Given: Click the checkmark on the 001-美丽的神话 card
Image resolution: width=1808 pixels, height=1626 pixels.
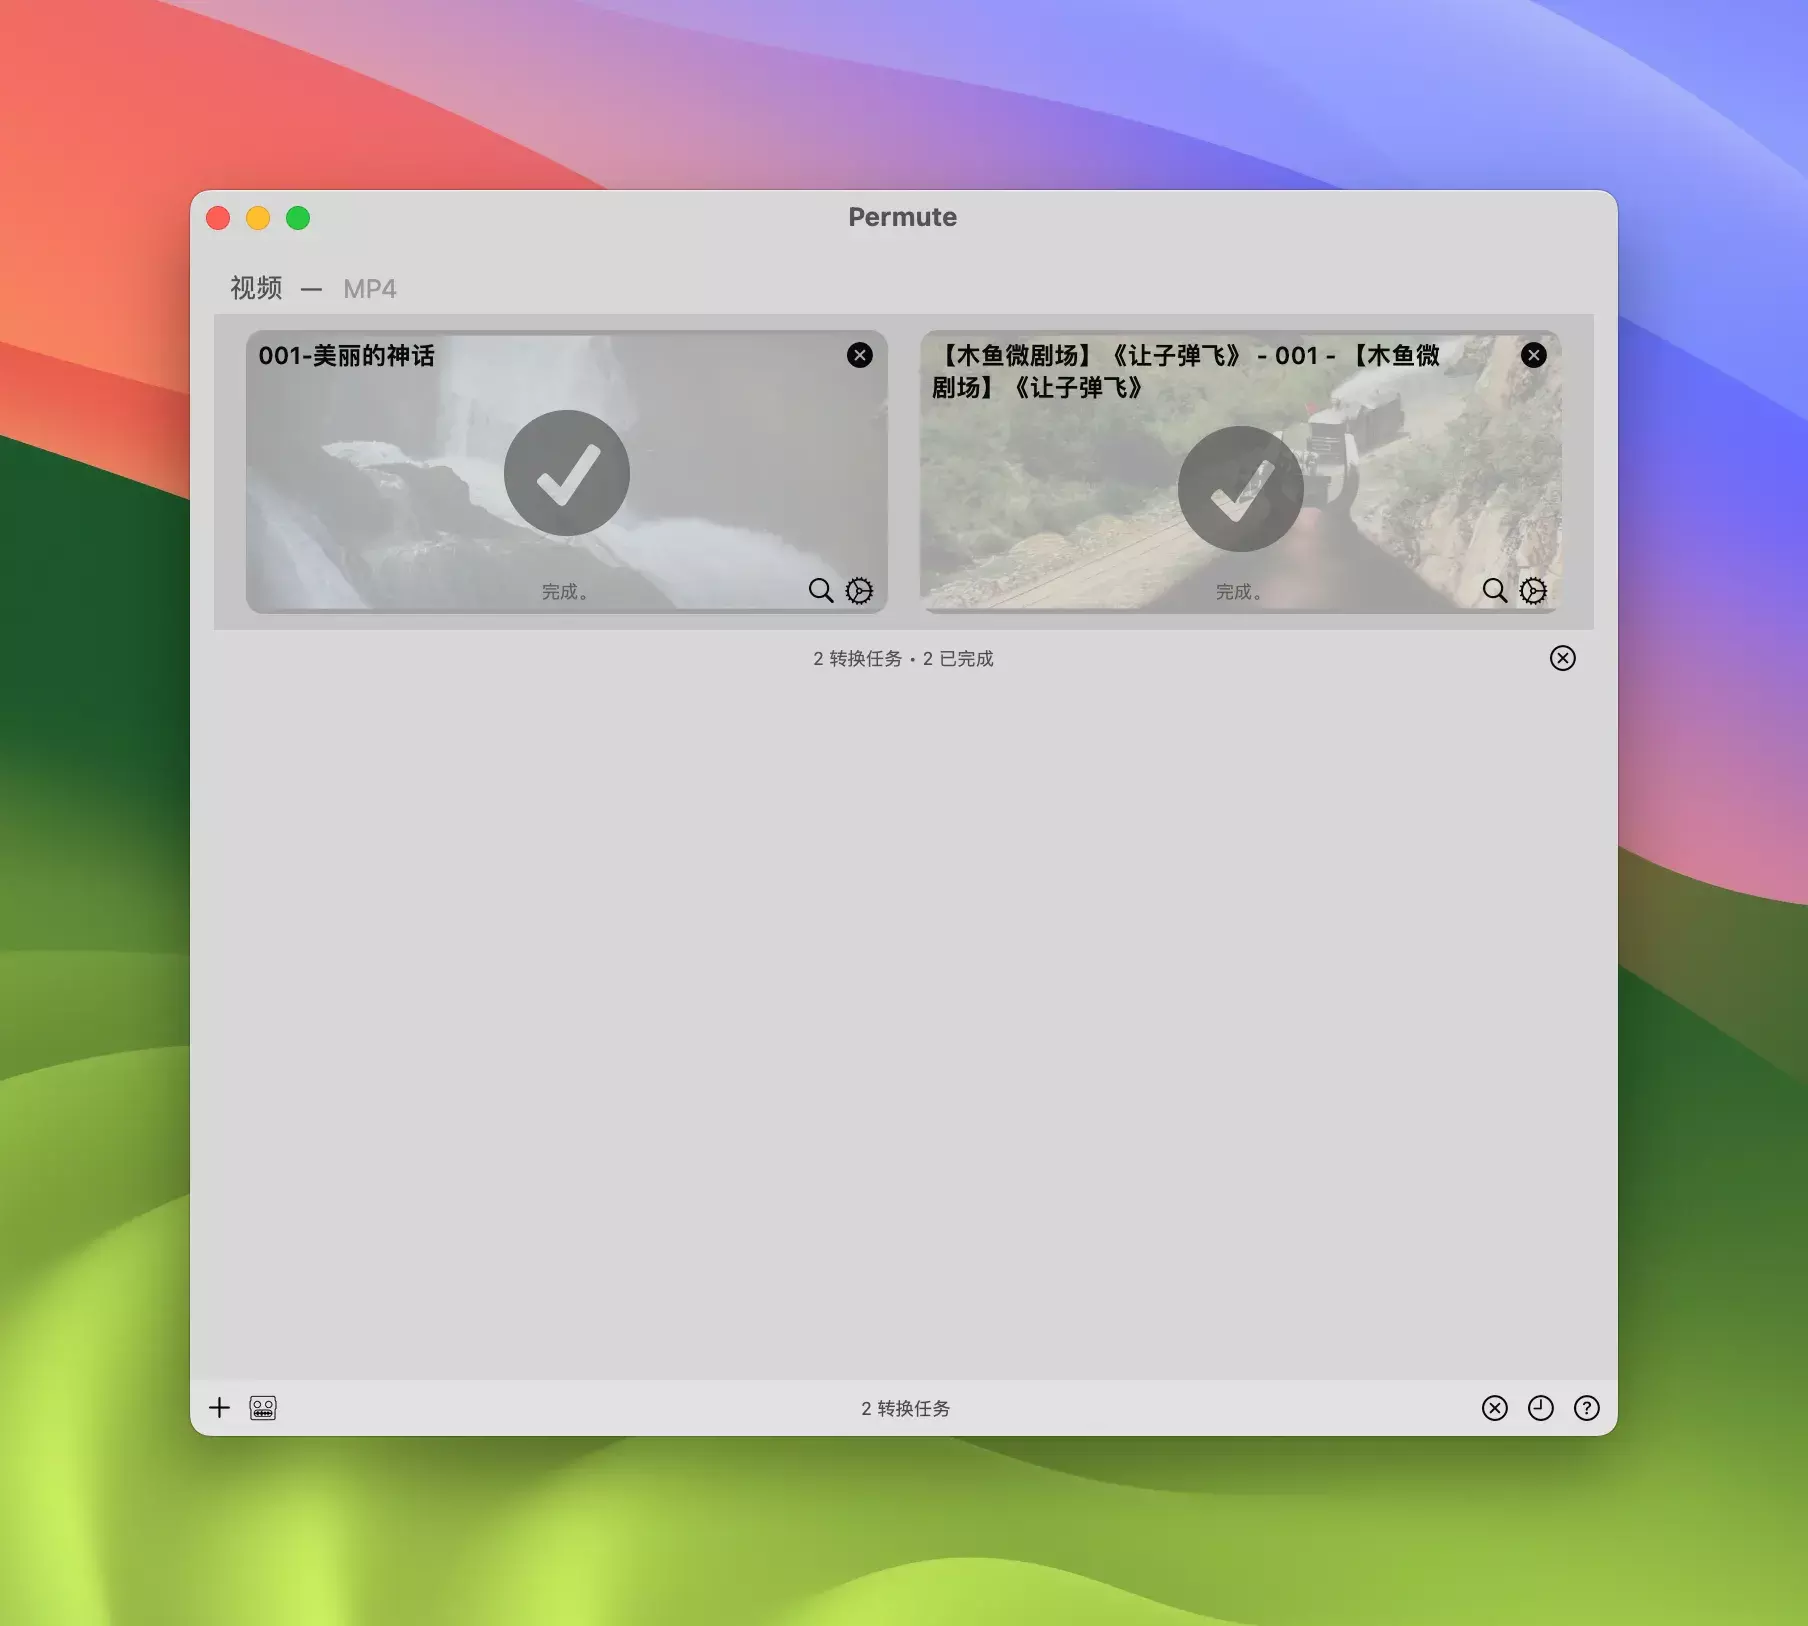Looking at the screenshot, I should 567,473.
